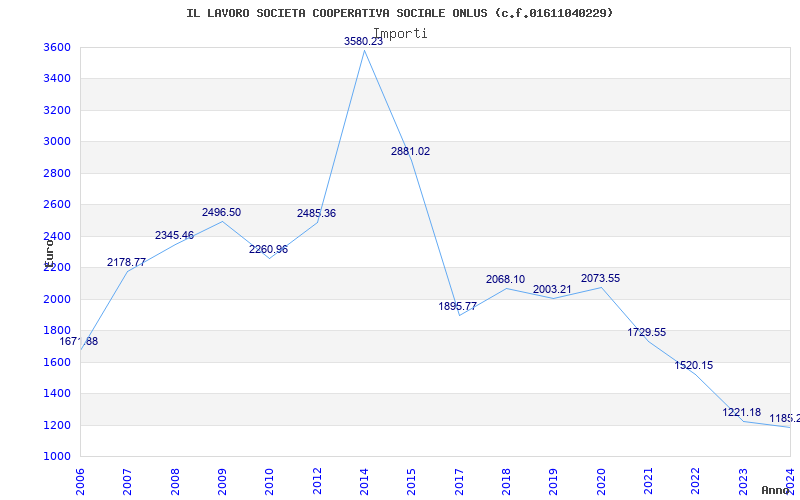Select the 2178.77 data label
This screenshot has height=500, width=800.
pos(127,262)
